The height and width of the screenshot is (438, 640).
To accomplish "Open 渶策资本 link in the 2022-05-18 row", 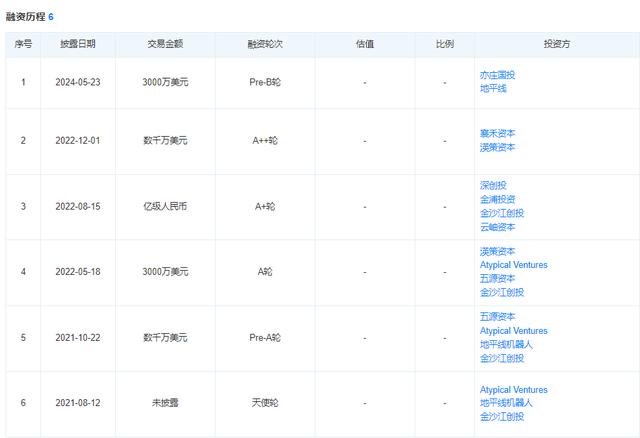I will [x=497, y=251].
